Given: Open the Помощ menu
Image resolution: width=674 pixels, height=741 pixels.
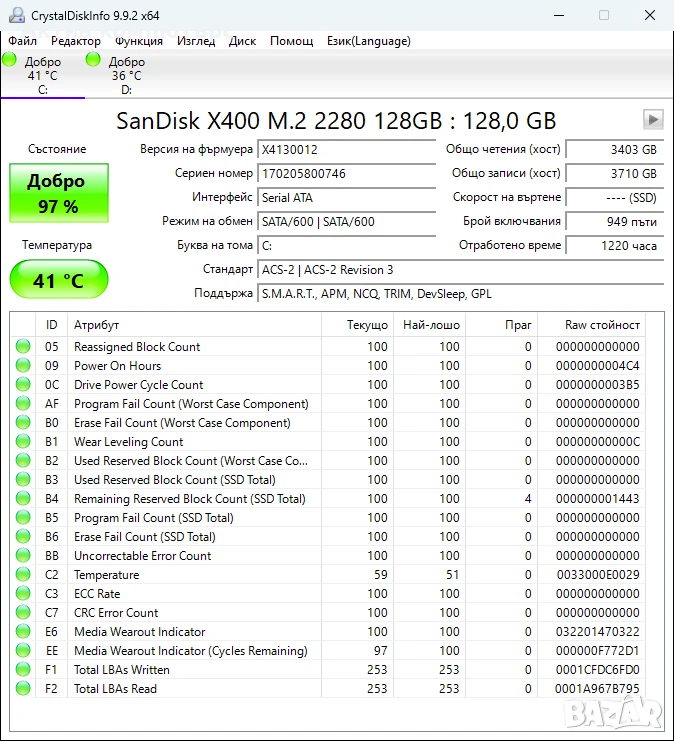Looking at the screenshot, I should coord(292,41).
